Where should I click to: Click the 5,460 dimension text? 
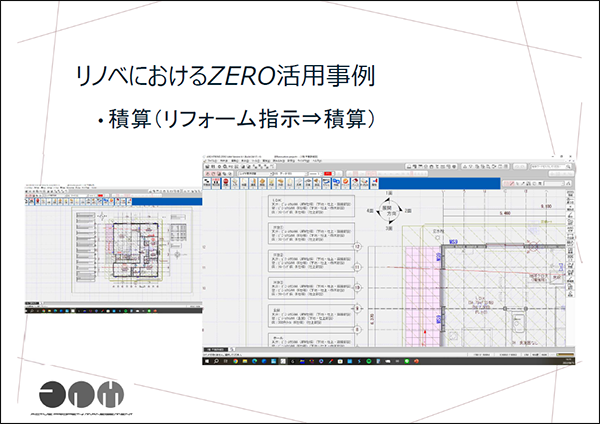(505, 213)
